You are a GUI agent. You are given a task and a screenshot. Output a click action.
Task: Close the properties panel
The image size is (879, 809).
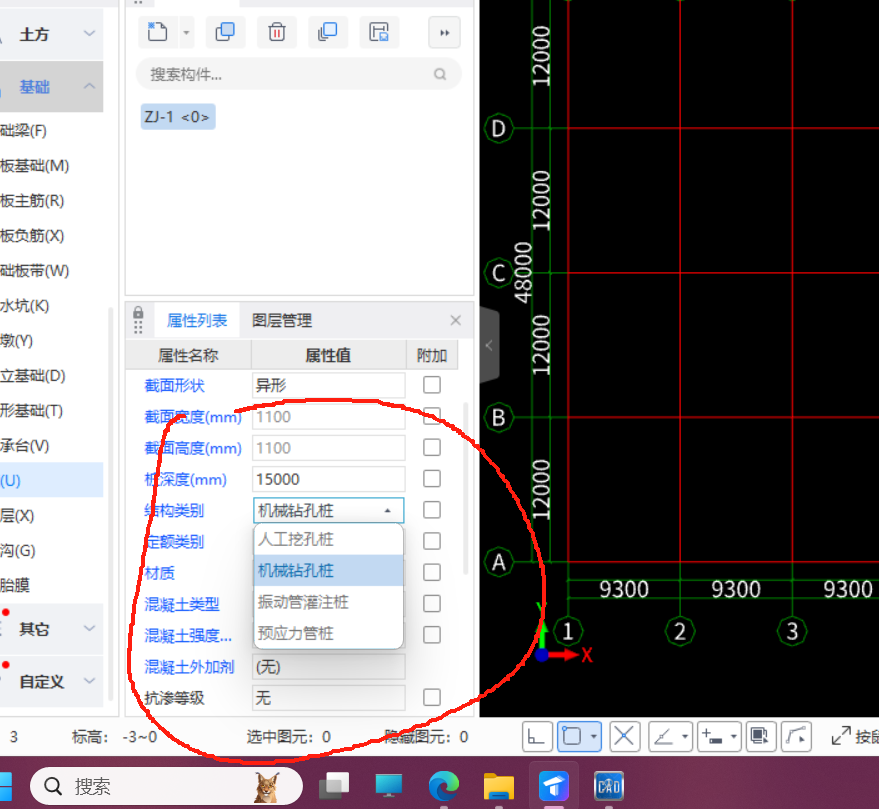[456, 320]
